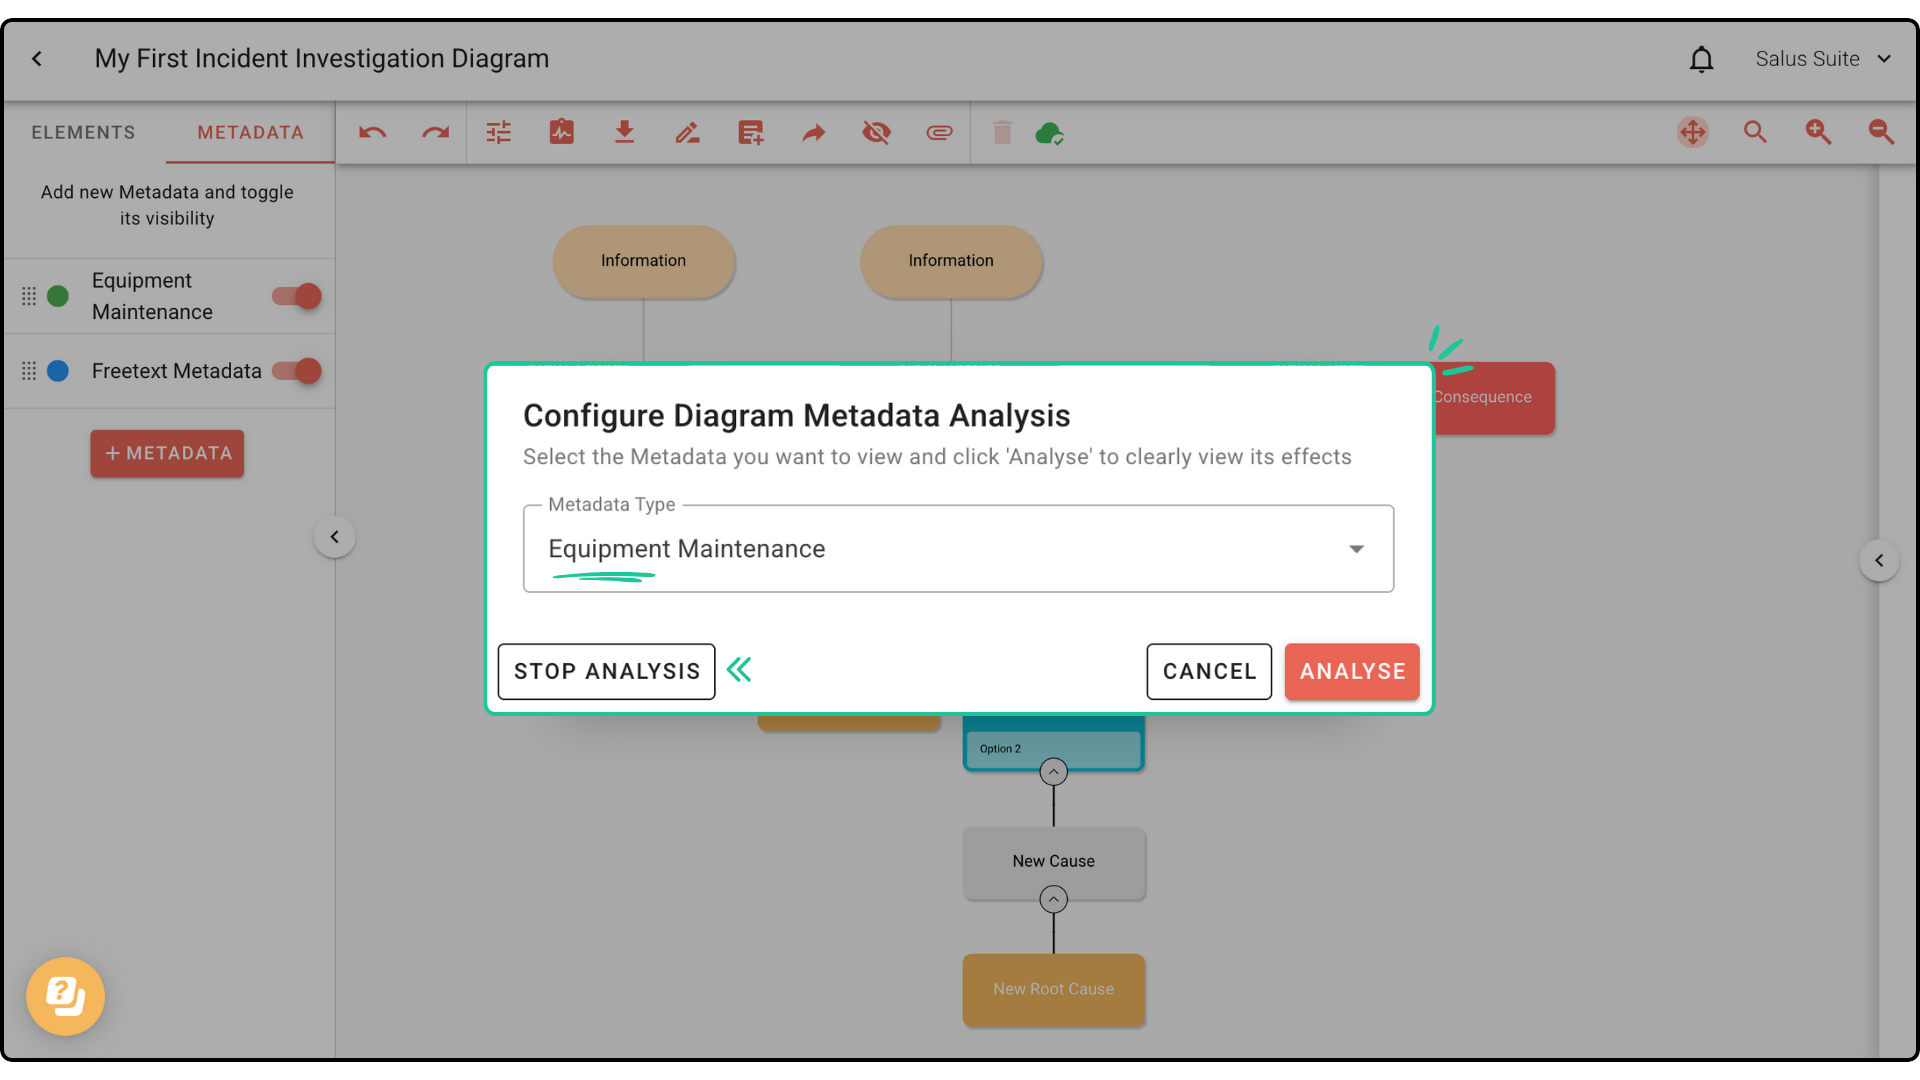Click the download diagram icon
This screenshot has height=1080, width=1920.
[x=624, y=133]
